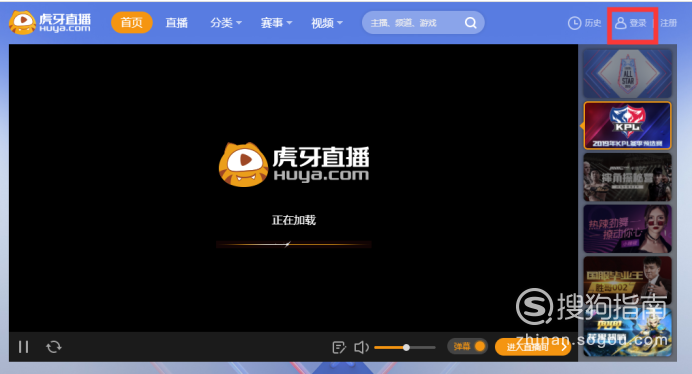Go to the 直播 live page
The image size is (692, 374).
177,23
